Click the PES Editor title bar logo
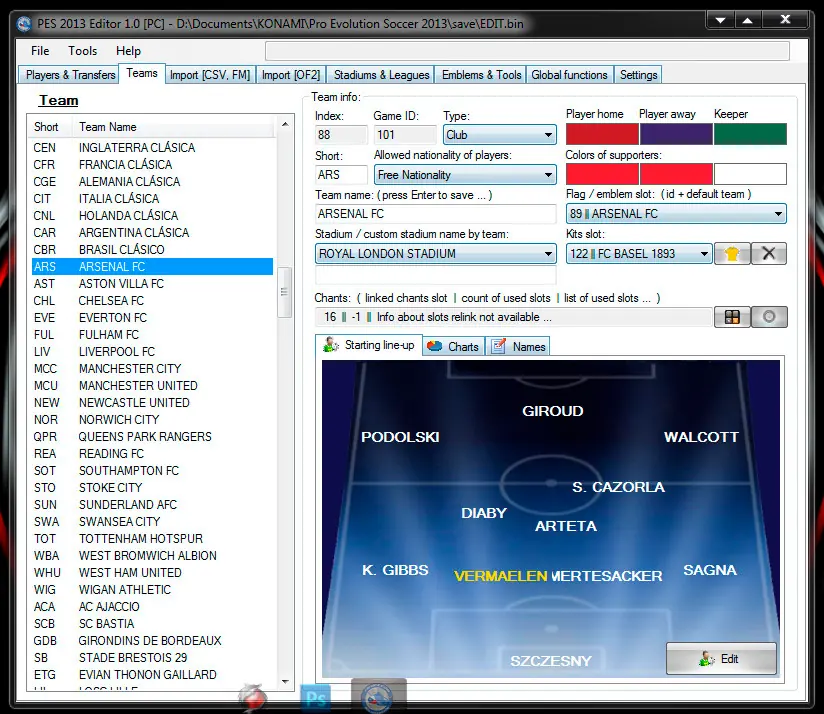Viewport: 824px width, 714px height. (24, 24)
